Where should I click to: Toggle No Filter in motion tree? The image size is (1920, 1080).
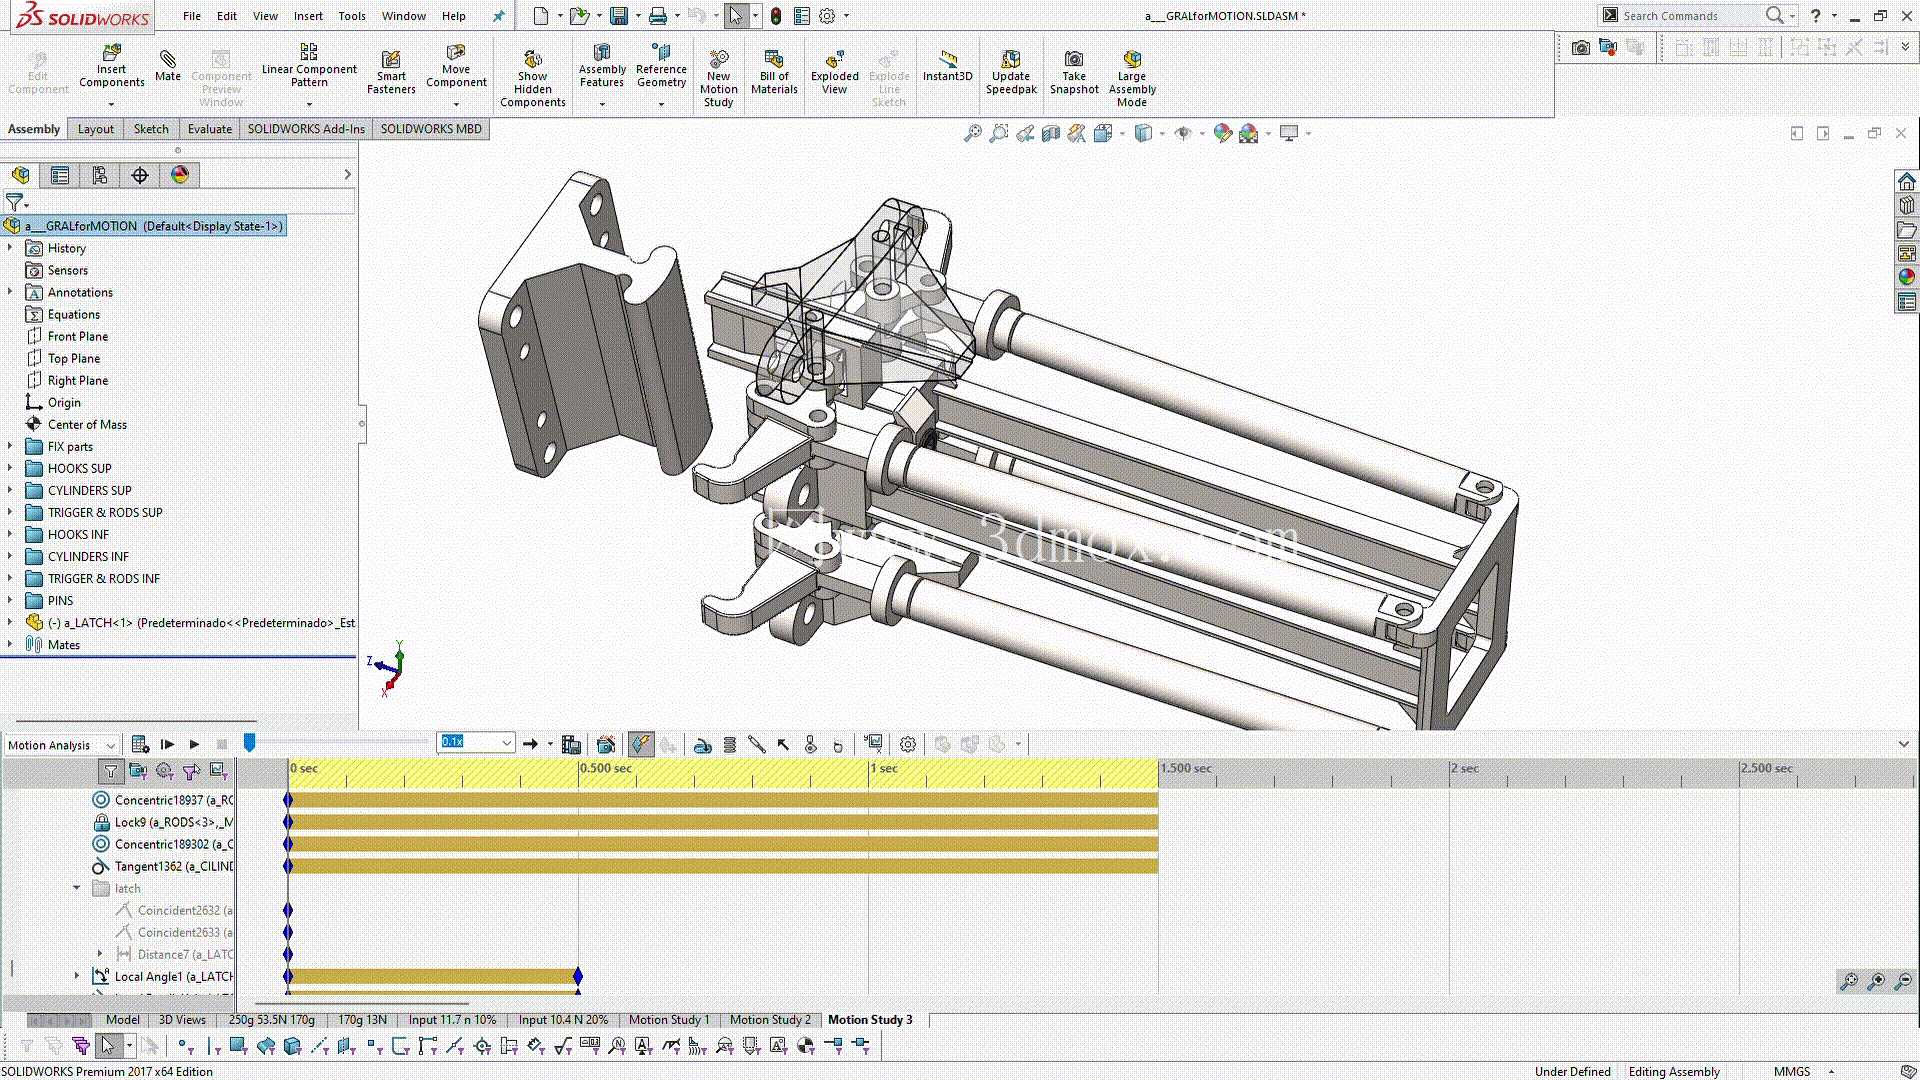[111, 771]
